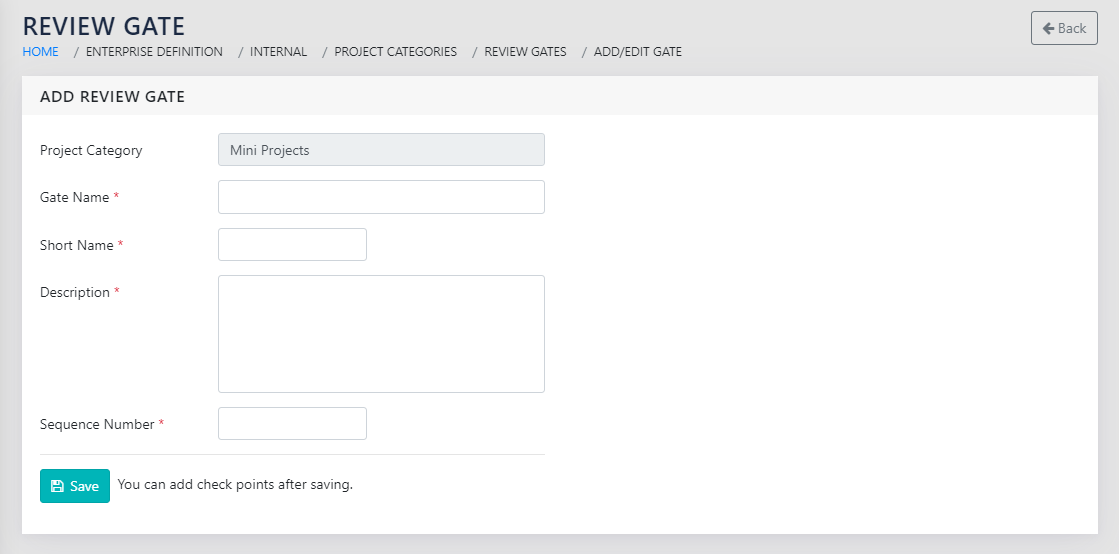
Task: Click the Description label
Action: pos(74,293)
